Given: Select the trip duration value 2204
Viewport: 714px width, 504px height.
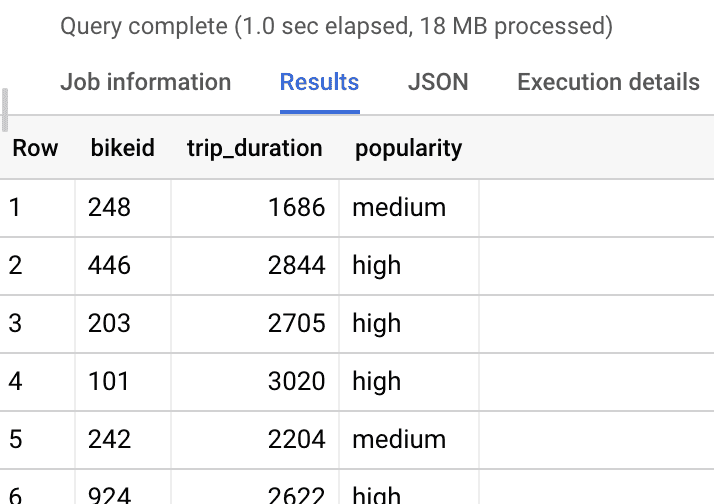Looking at the screenshot, I should 298,439.
